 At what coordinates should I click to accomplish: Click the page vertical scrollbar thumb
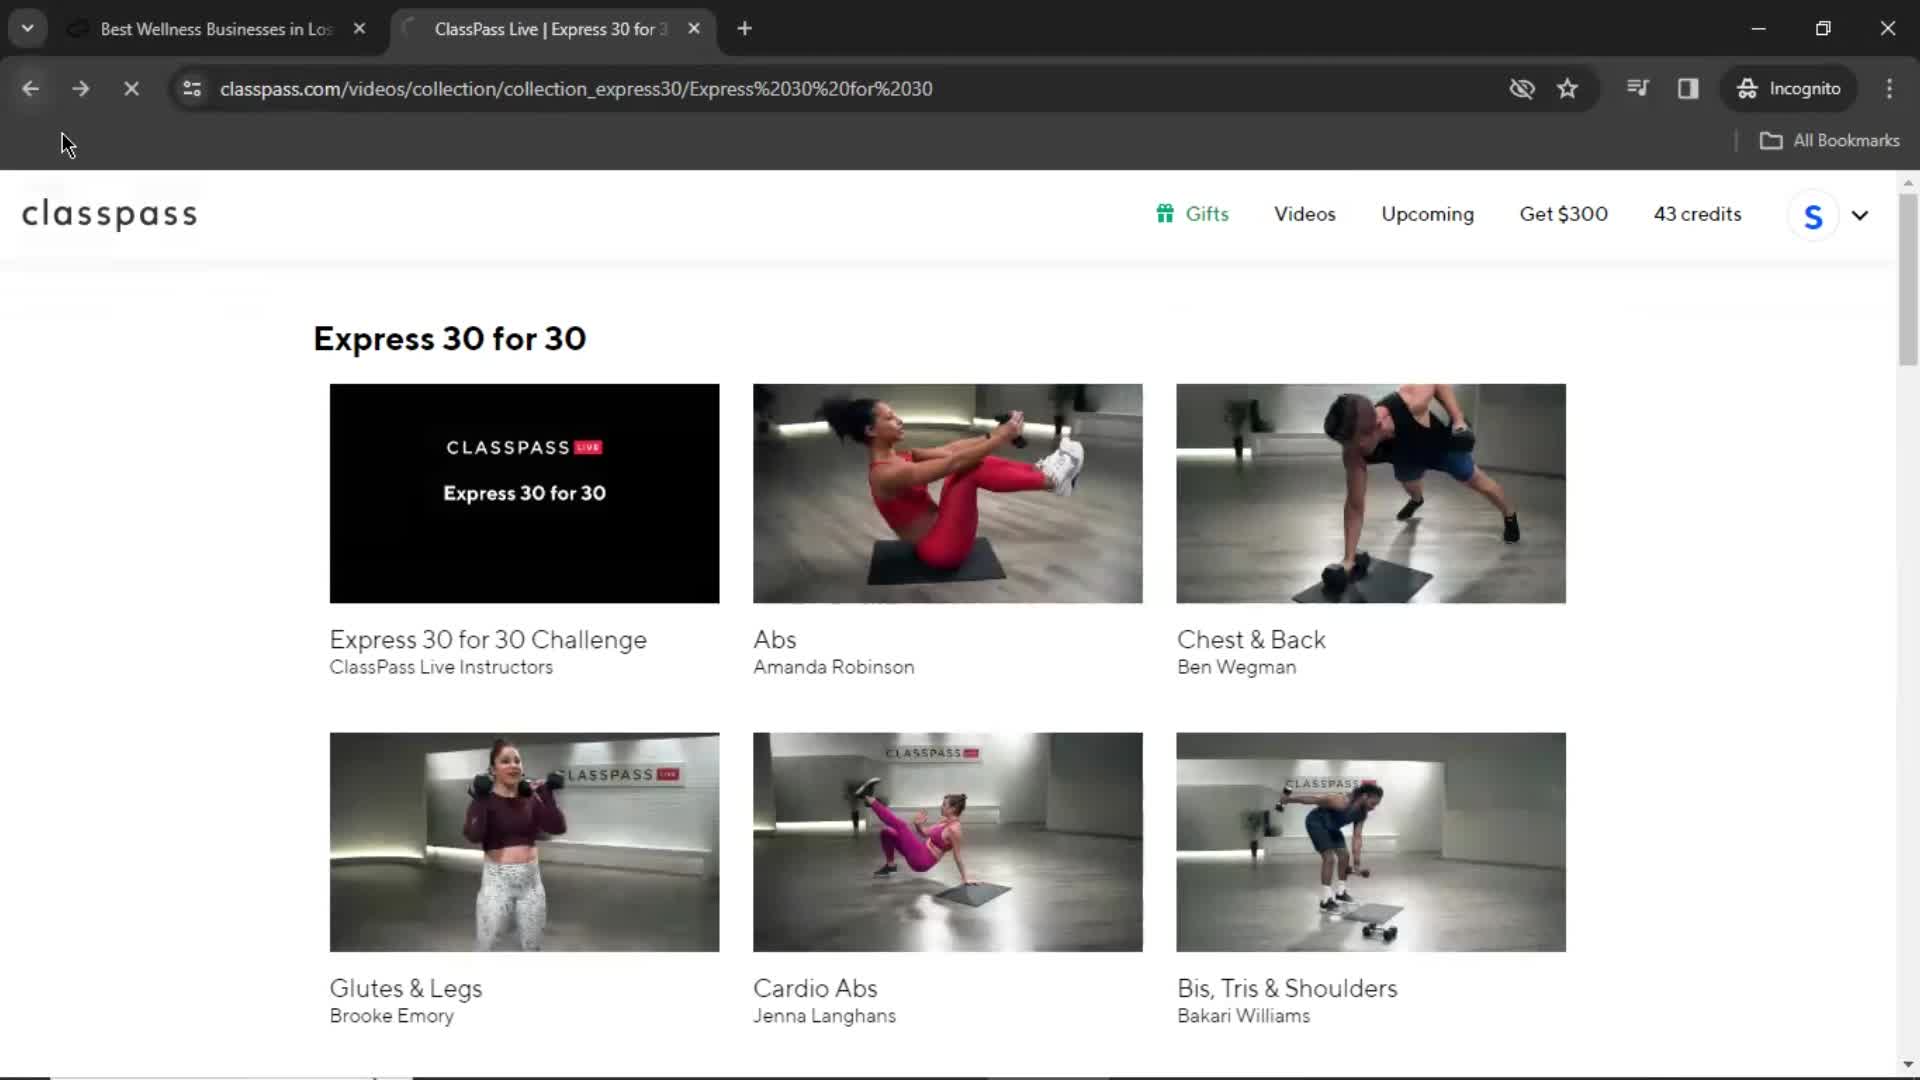(x=1908, y=280)
